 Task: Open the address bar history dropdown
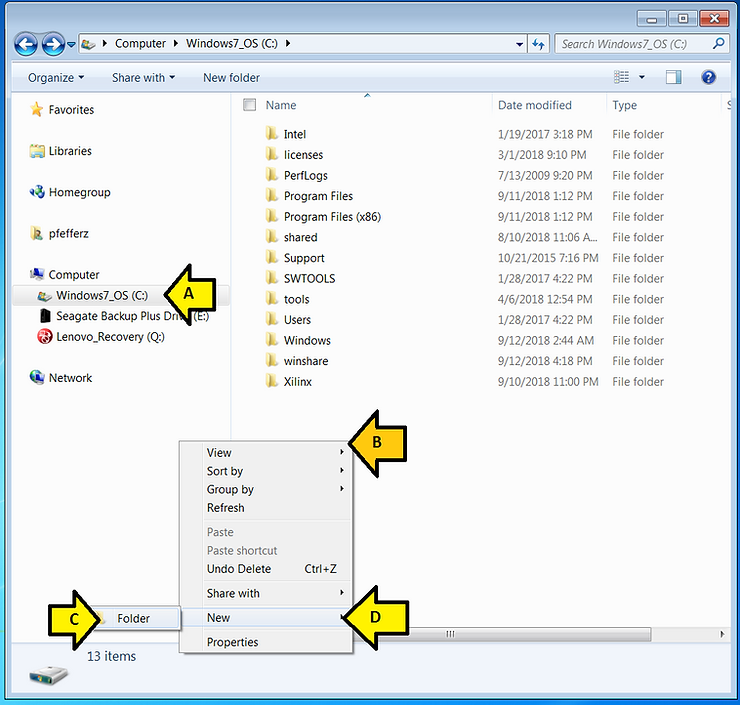519,44
